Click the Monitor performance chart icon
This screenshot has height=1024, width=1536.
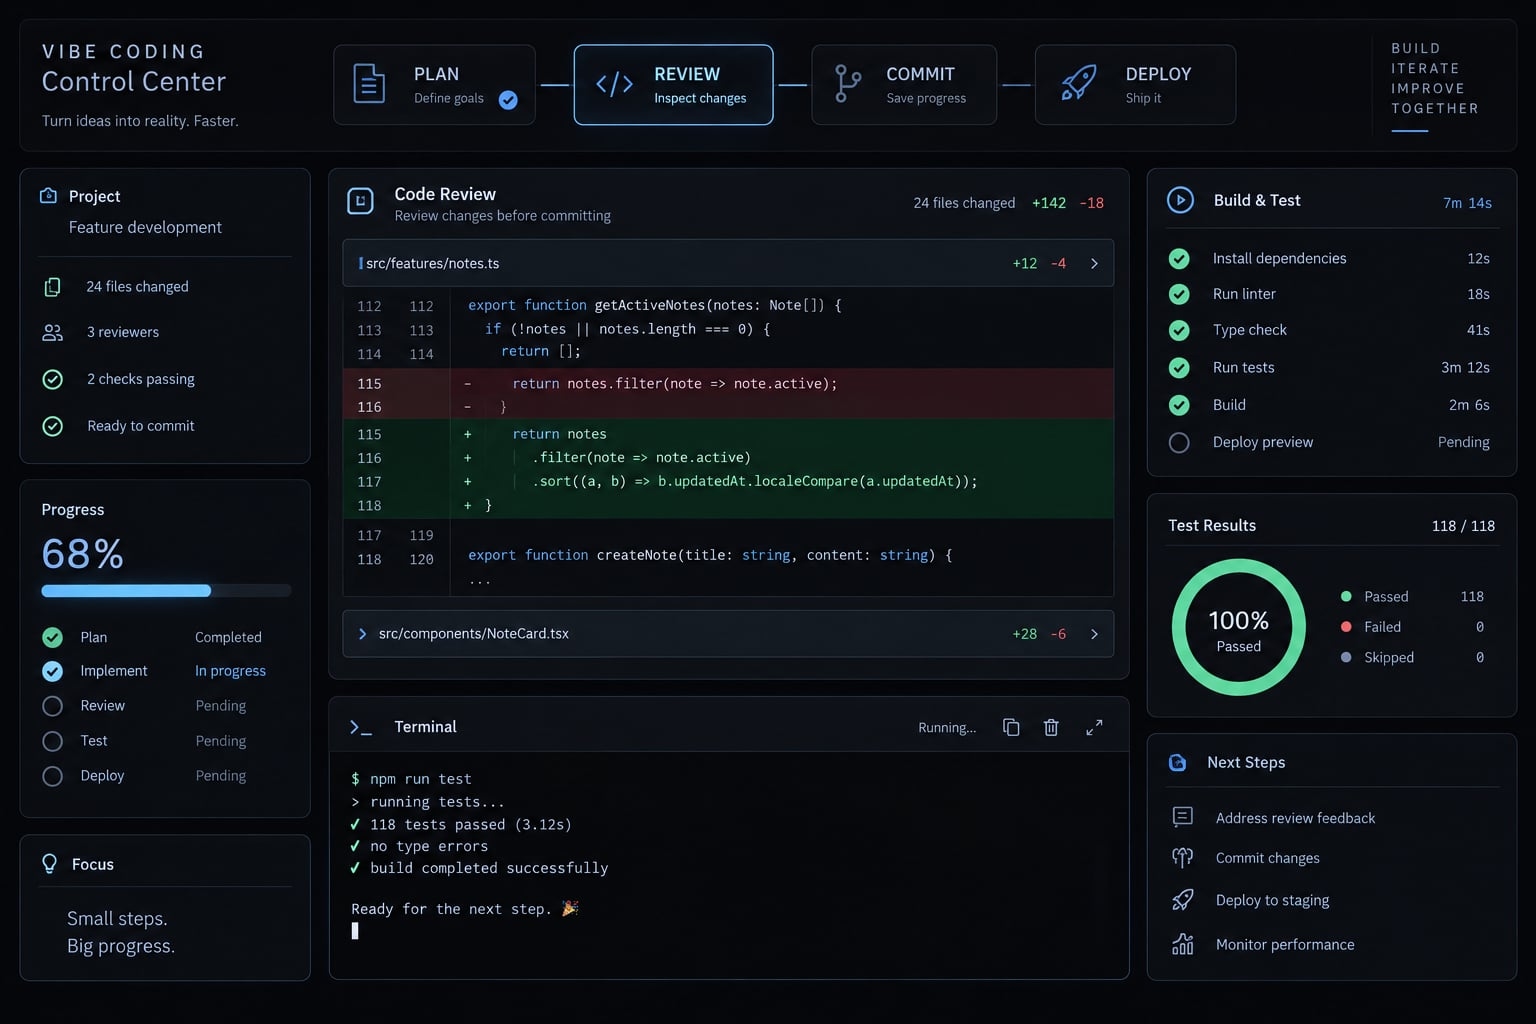pyautogui.click(x=1182, y=944)
